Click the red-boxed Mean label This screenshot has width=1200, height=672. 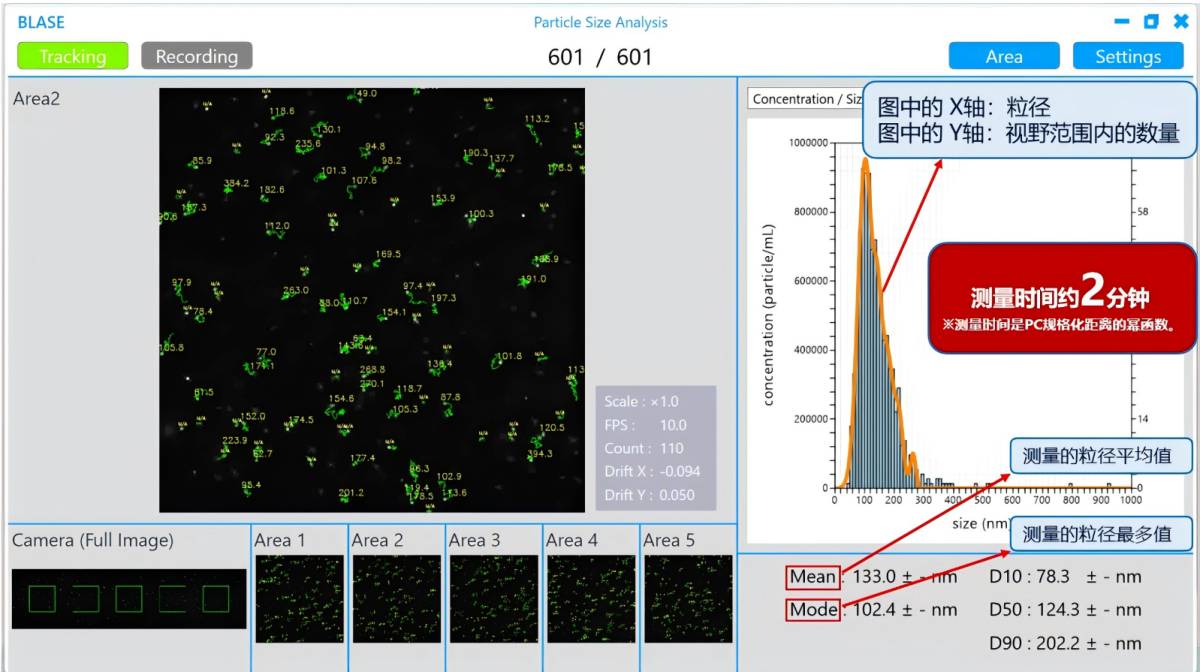(812, 576)
